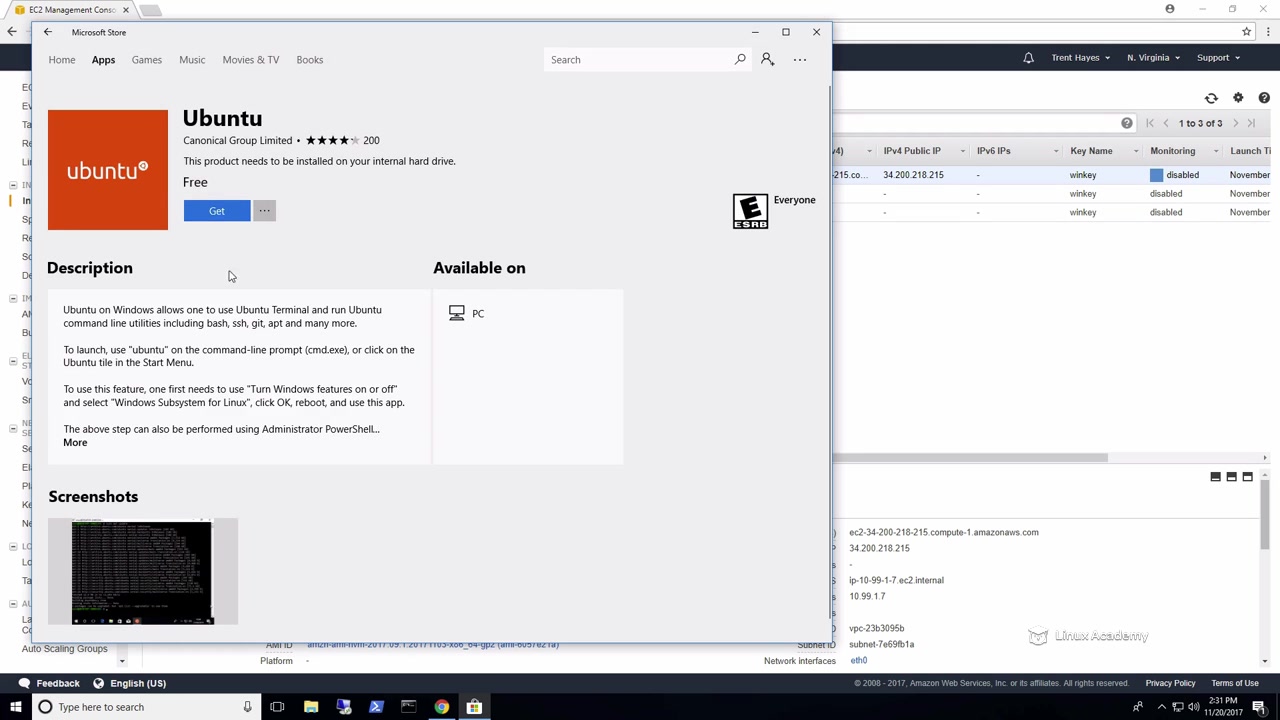
Task: Open File Explorer from the taskbar
Action: tap(311, 707)
